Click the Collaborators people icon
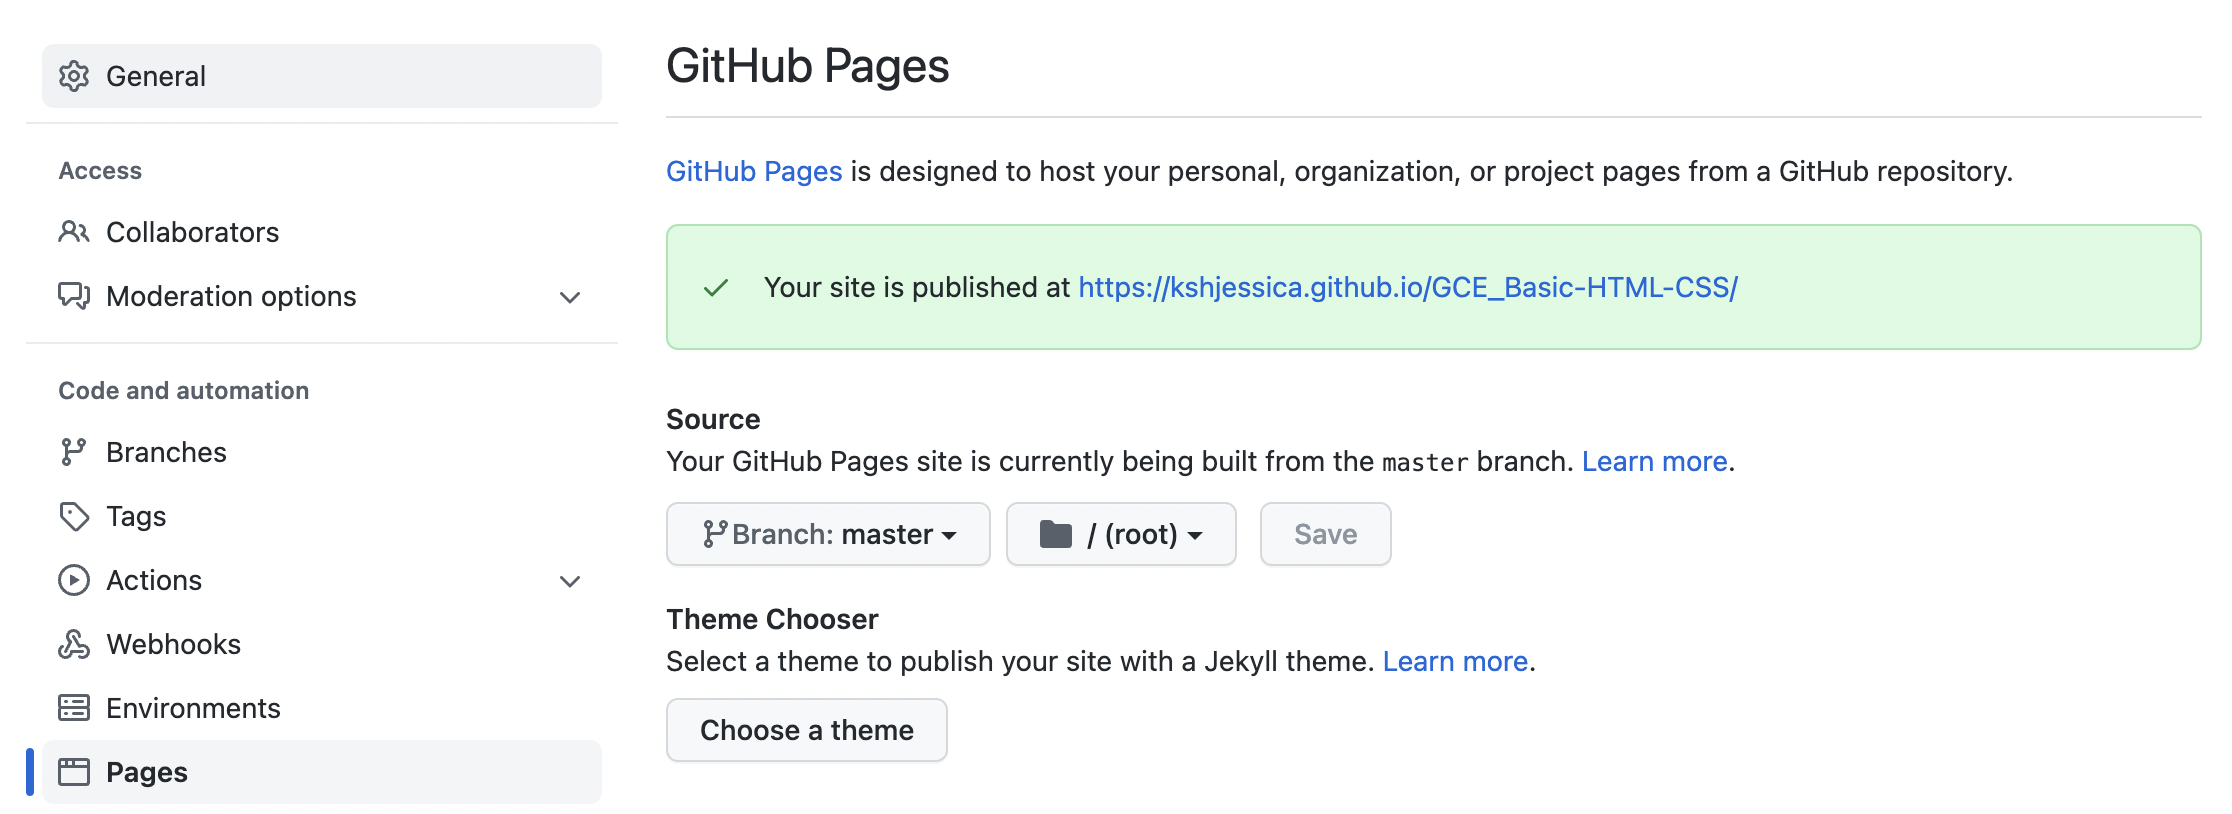2232x814 pixels. pos(74,232)
